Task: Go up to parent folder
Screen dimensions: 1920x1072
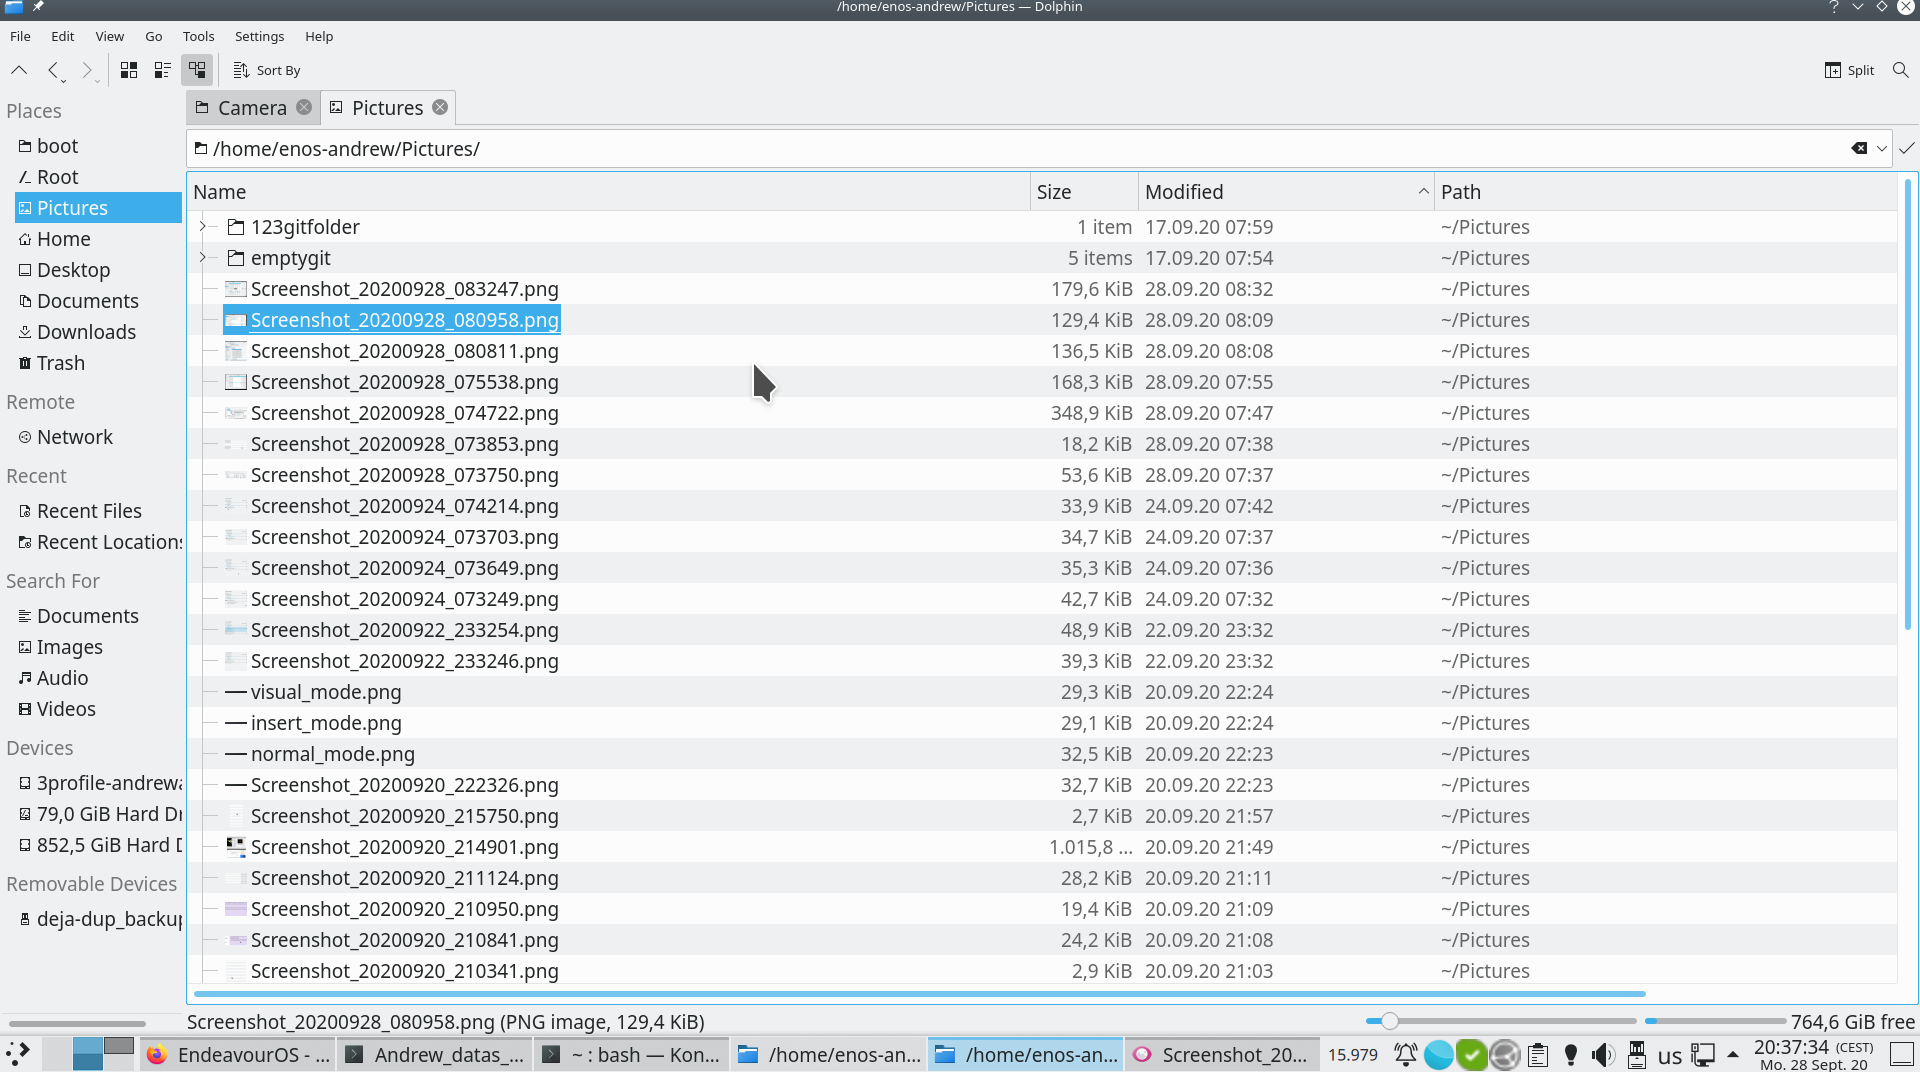Action: coord(19,70)
